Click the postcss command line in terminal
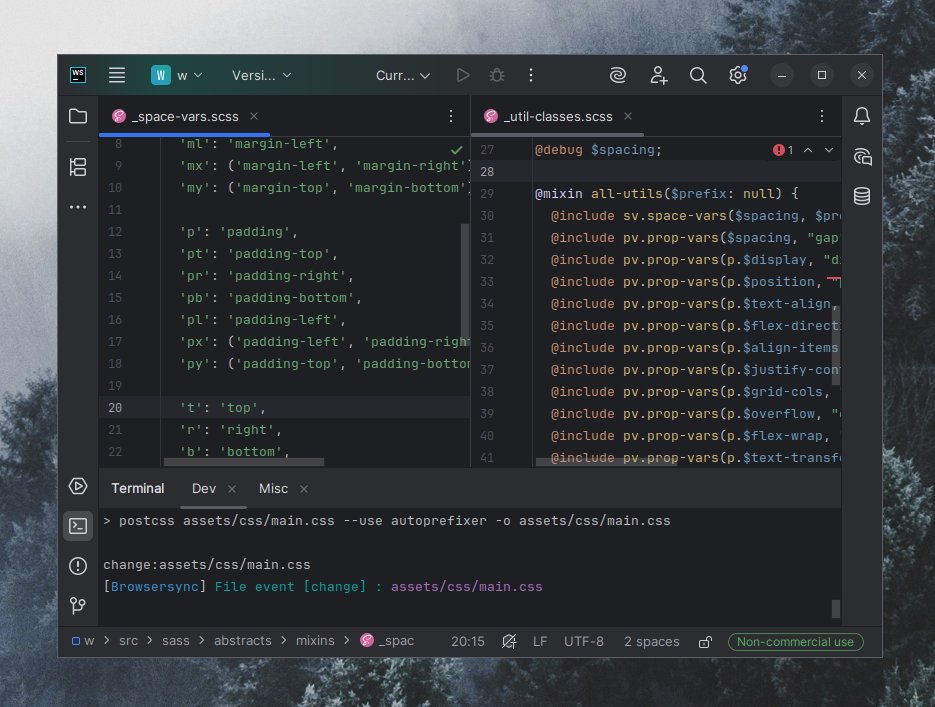This screenshot has width=935, height=707. click(386, 520)
